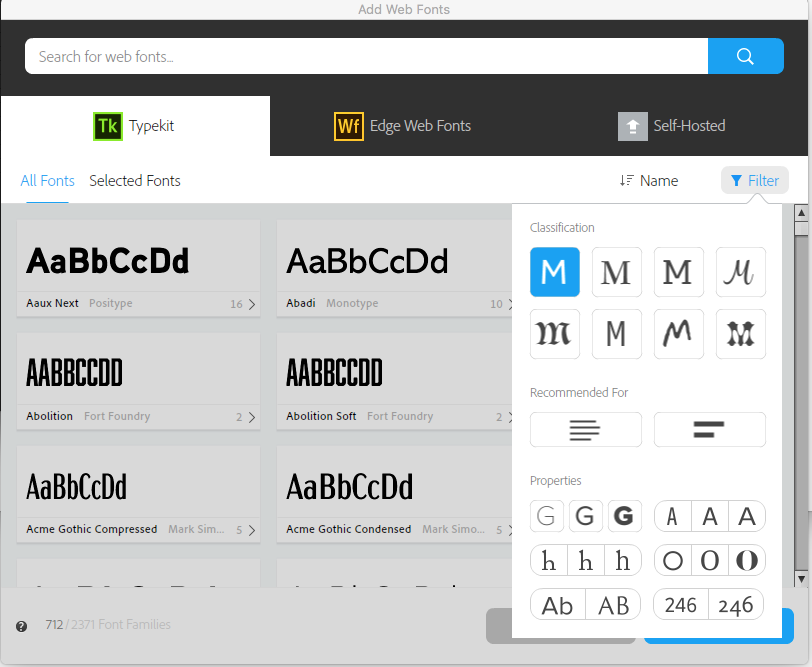Expand Abolition font family
Viewport: 812px width, 667px height.
point(252,417)
